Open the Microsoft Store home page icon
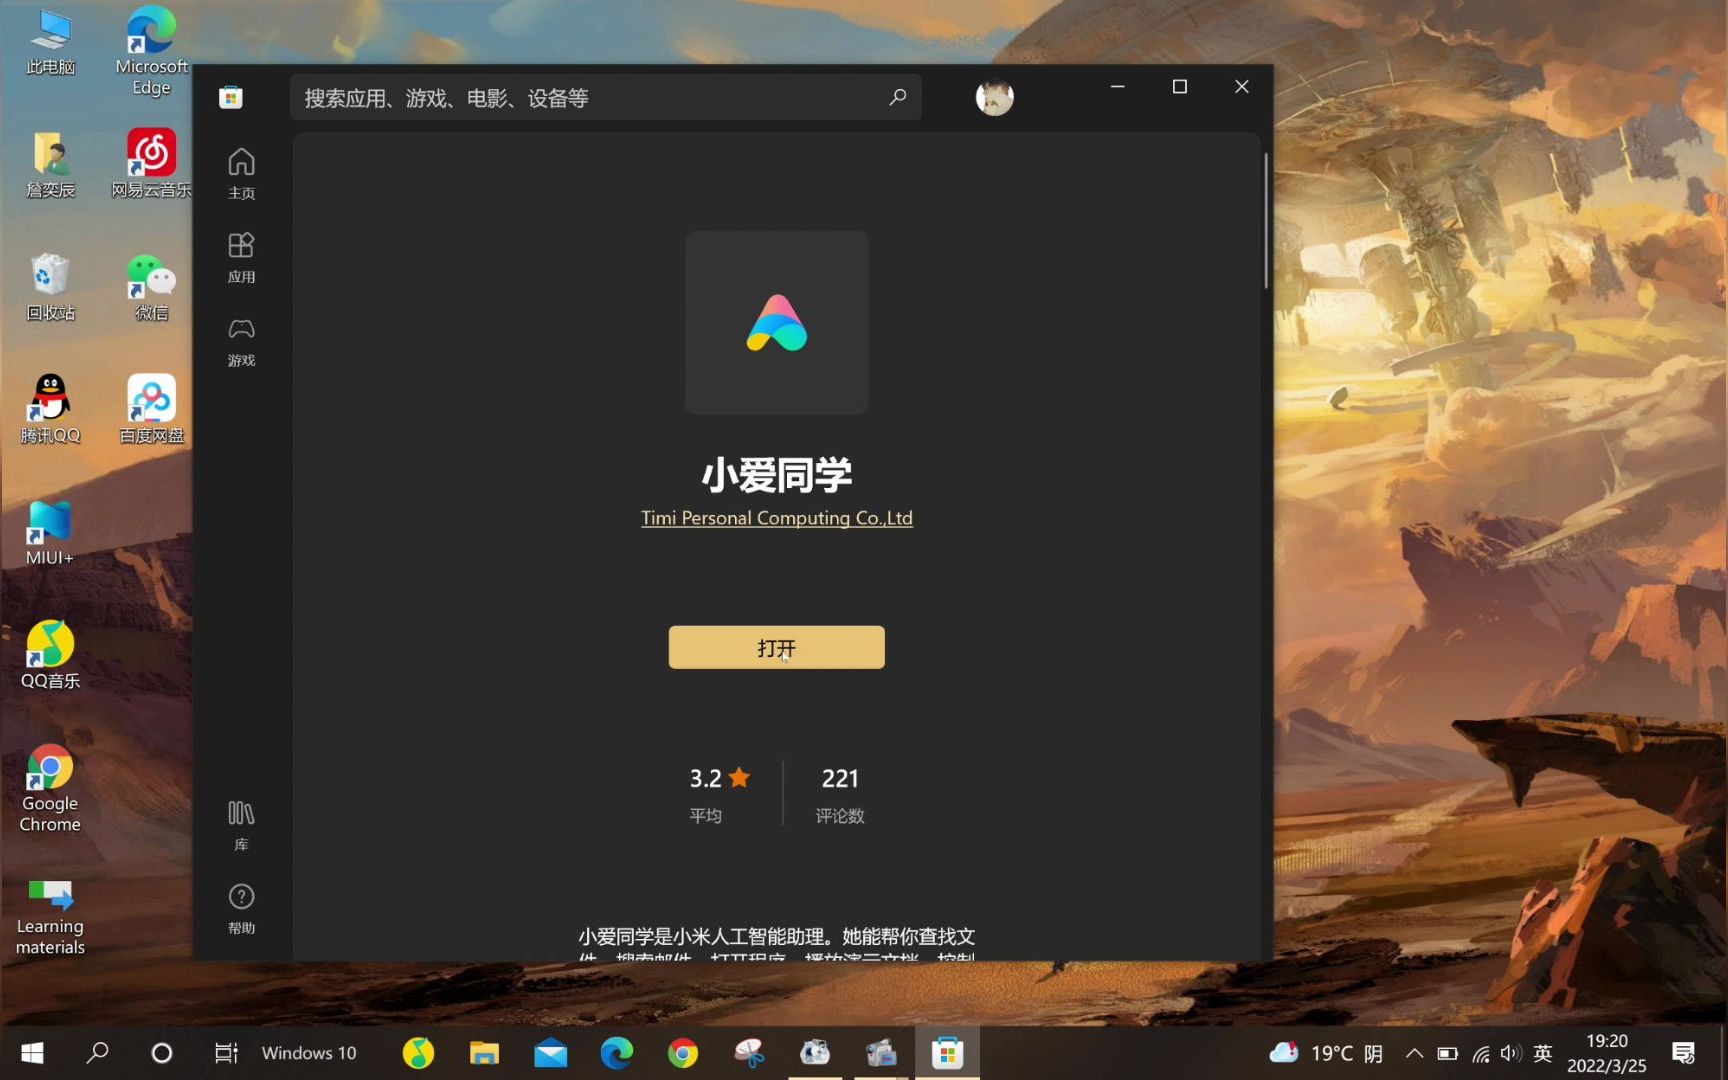Image resolution: width=1728 pixels, height=1080 pixels. click(241, 173)
